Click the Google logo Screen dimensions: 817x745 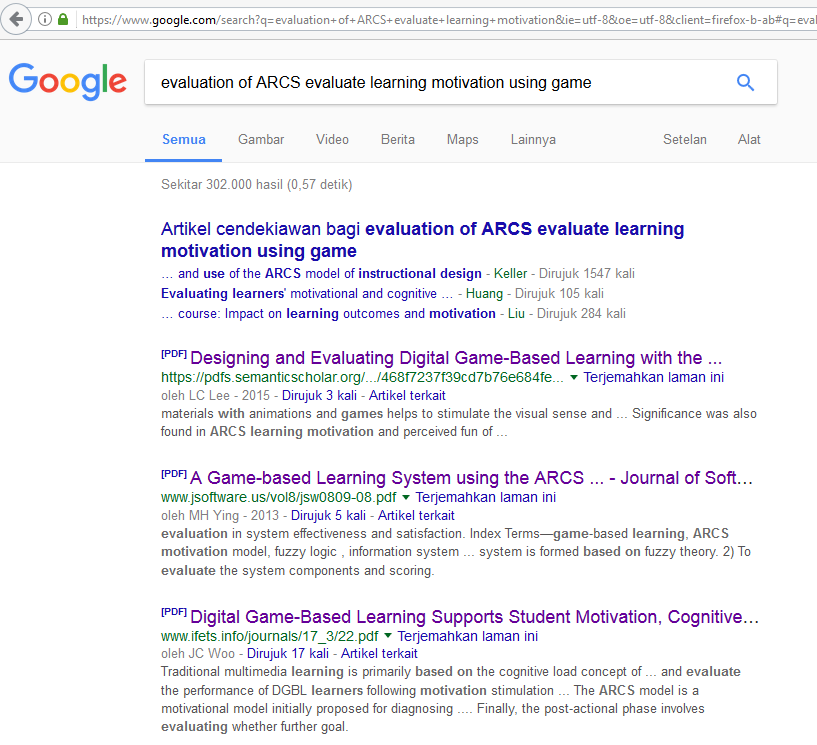68,82
